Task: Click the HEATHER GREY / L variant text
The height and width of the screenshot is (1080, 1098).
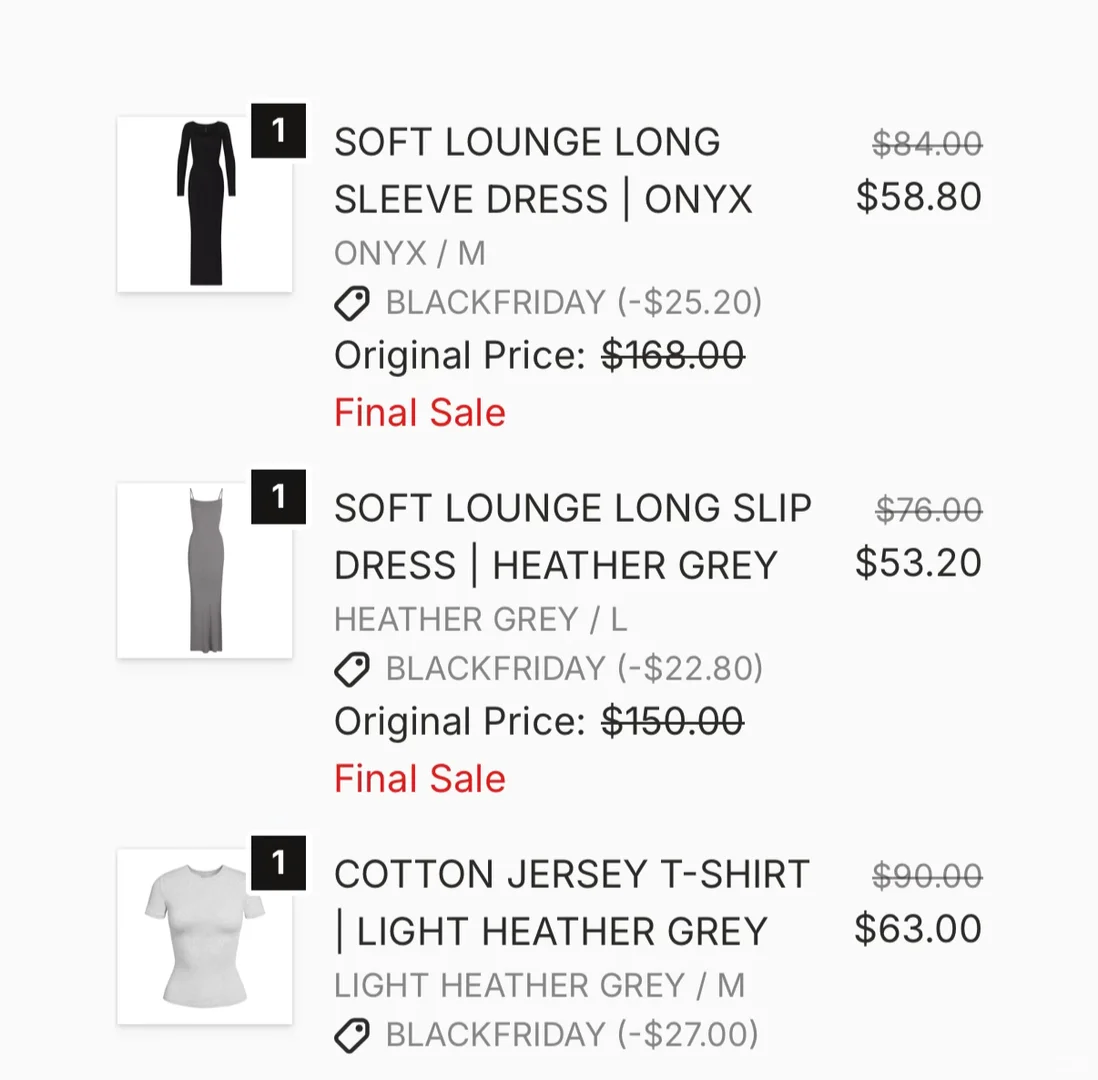Action: [x=480, y=620]
